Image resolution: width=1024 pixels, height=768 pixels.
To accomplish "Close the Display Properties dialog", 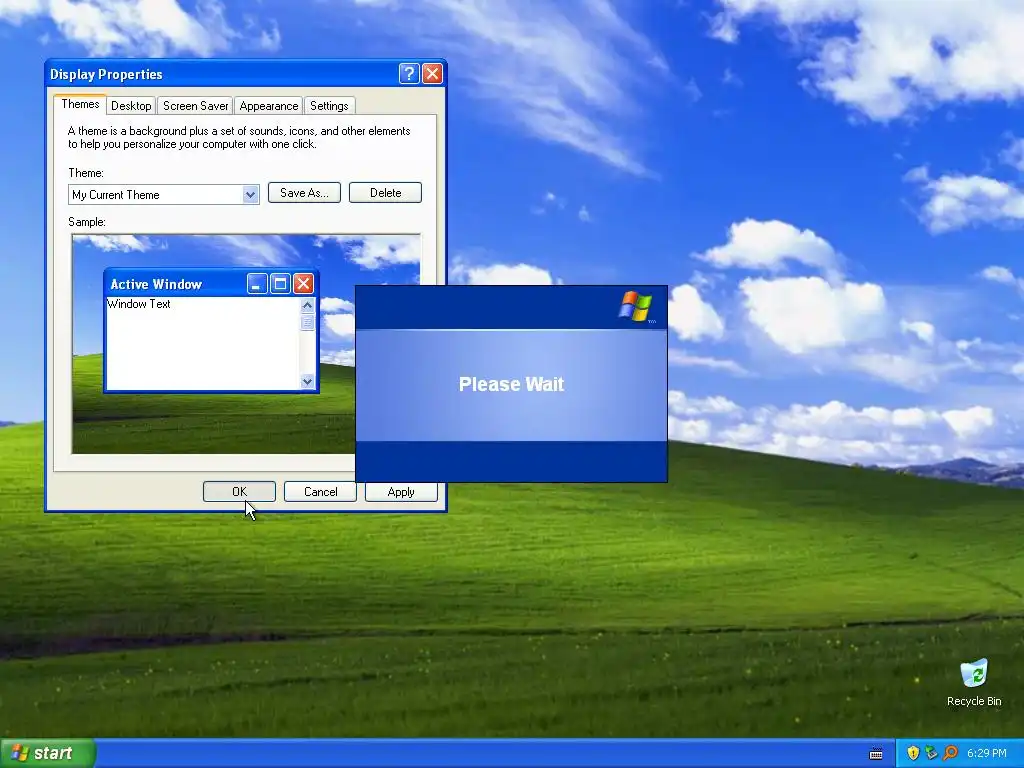I will click(x=432, y=74).
